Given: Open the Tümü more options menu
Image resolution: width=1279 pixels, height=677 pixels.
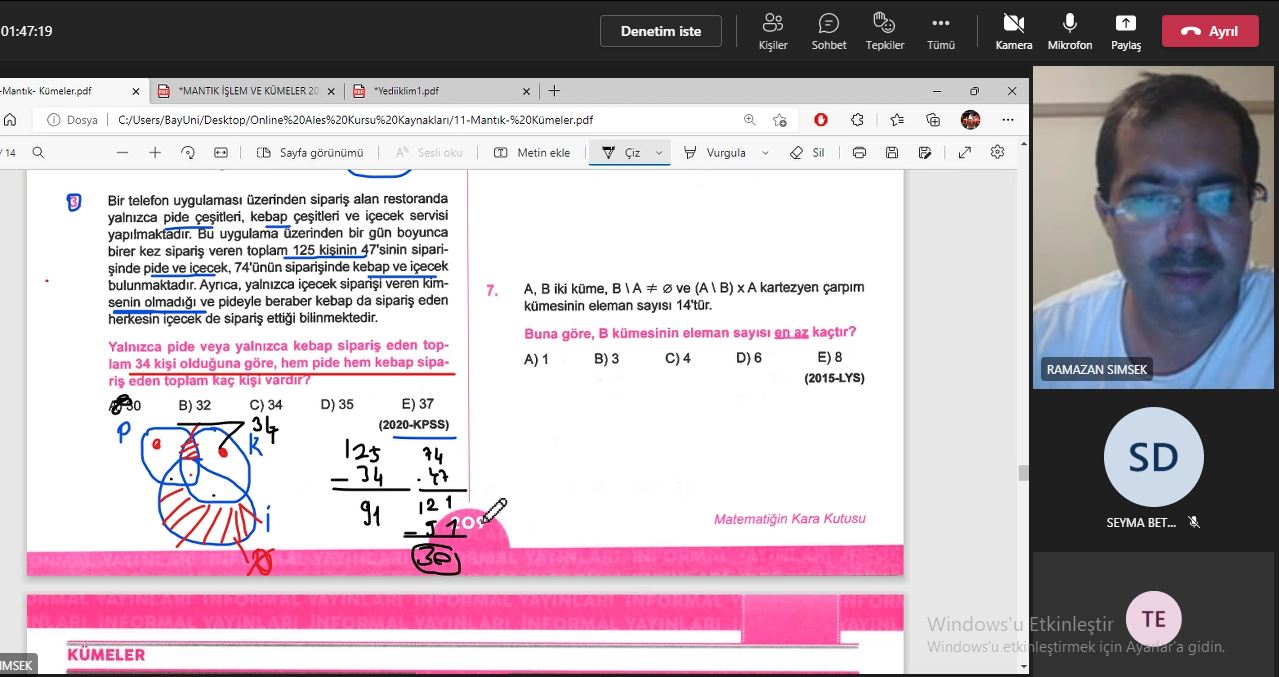Looking at the screenshot, I should click(941, 31).
